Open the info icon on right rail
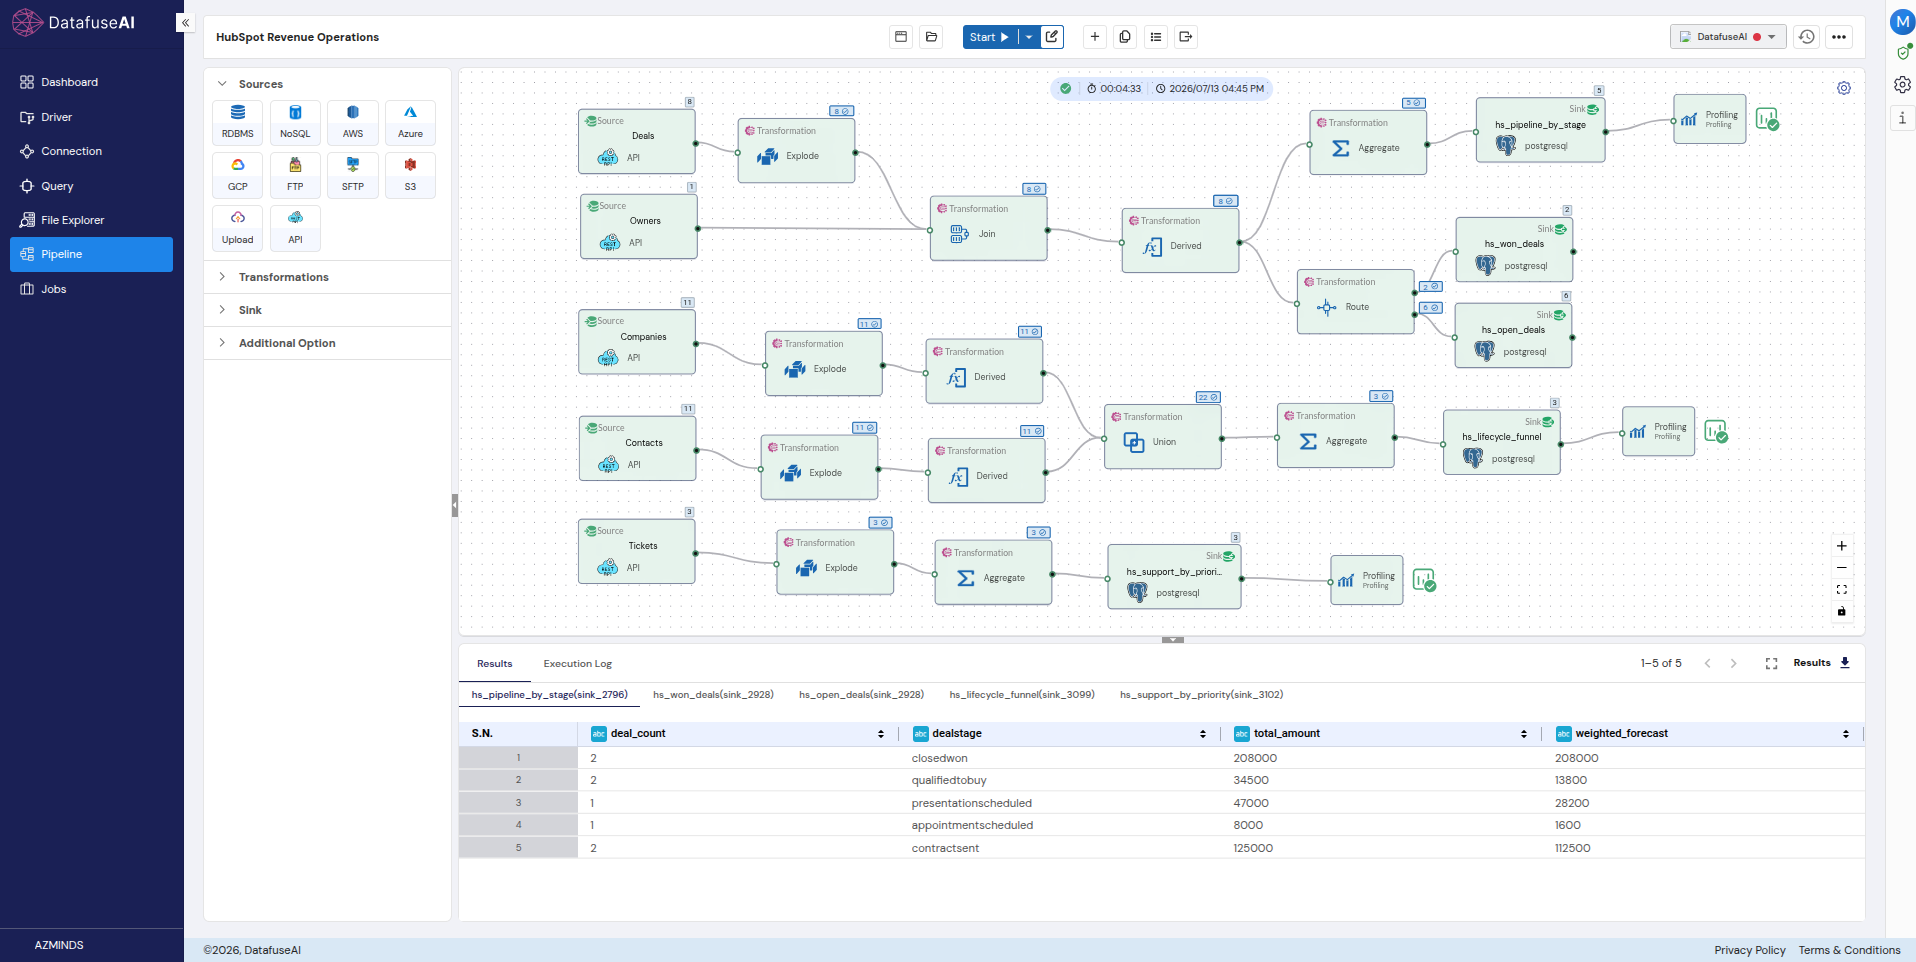 tap(1902, 118)
